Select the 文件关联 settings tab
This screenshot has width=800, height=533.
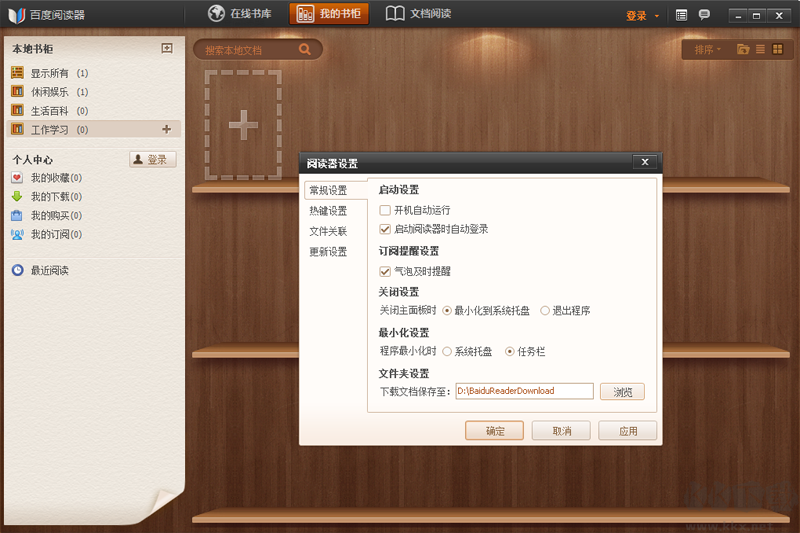pyautogui.click(x=328, y=231)
